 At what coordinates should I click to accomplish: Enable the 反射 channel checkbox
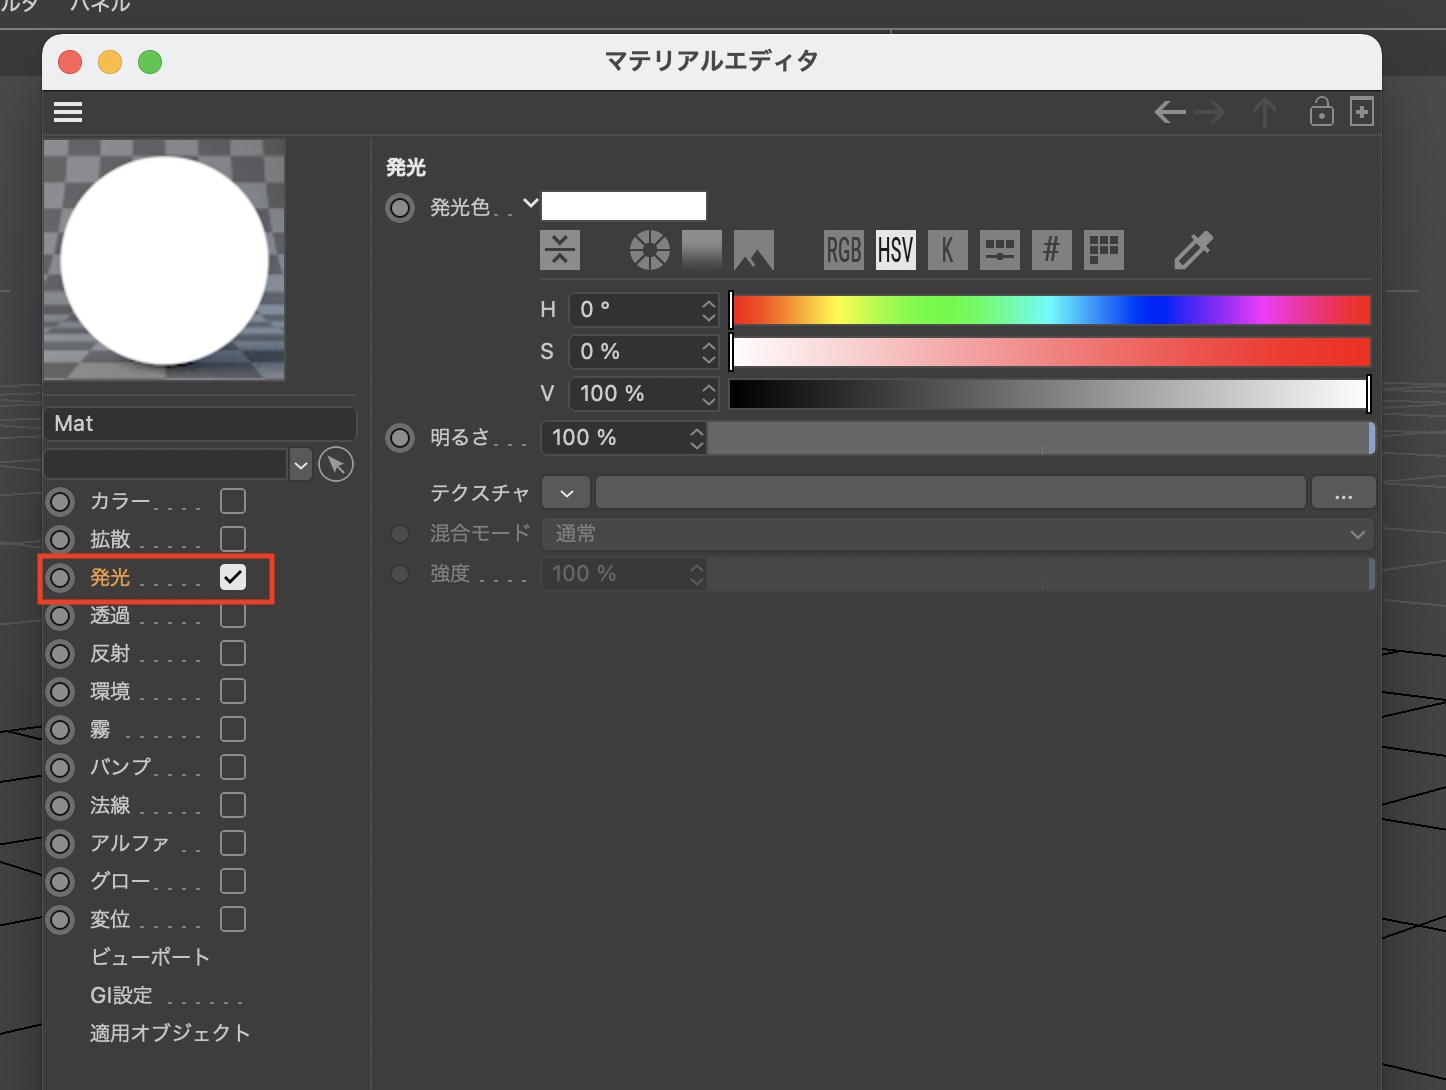[x=233, y=653]
